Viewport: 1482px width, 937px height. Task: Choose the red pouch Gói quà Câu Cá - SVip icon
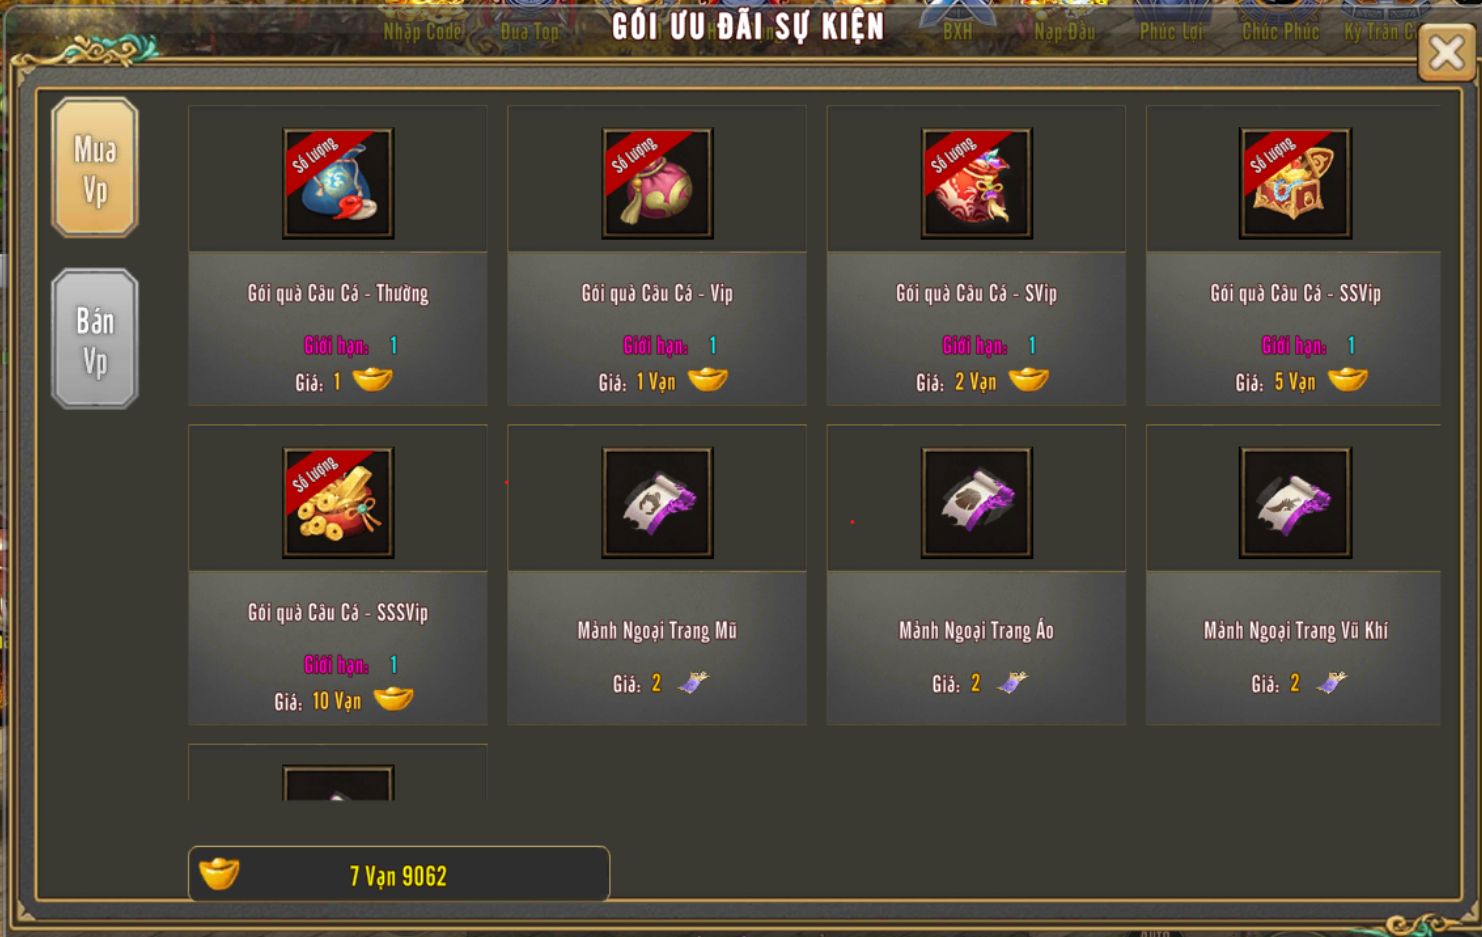tap(976, 183)
